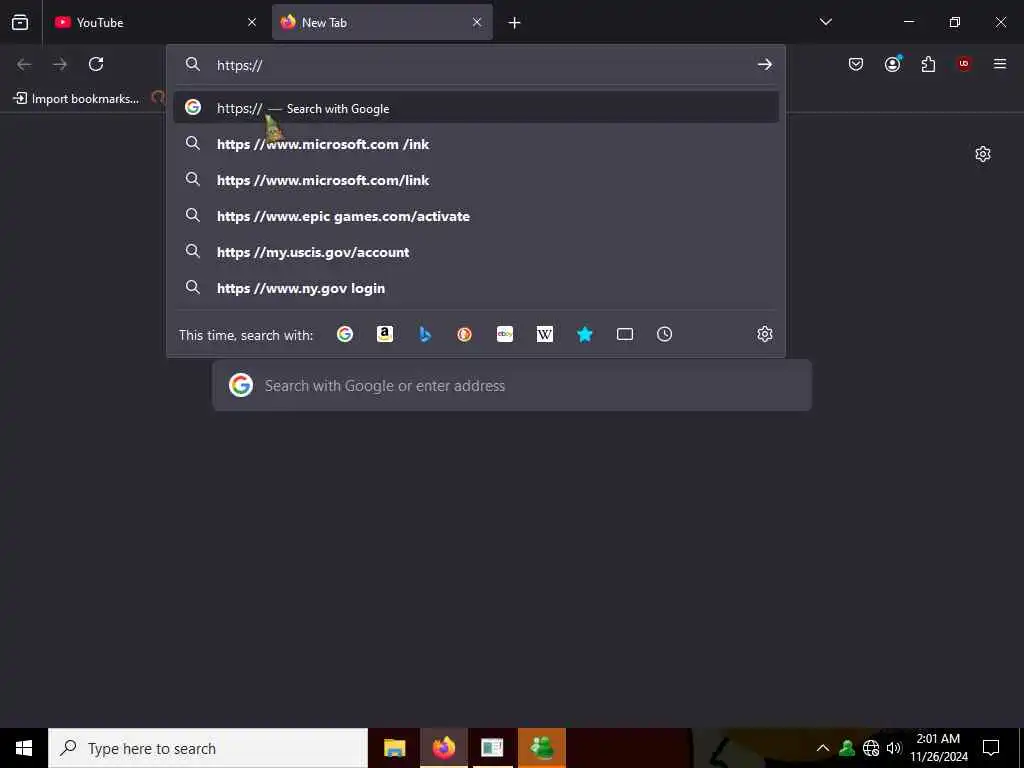Reload the current page
The height and width of the screenshot is (768, 1024).
96,64
